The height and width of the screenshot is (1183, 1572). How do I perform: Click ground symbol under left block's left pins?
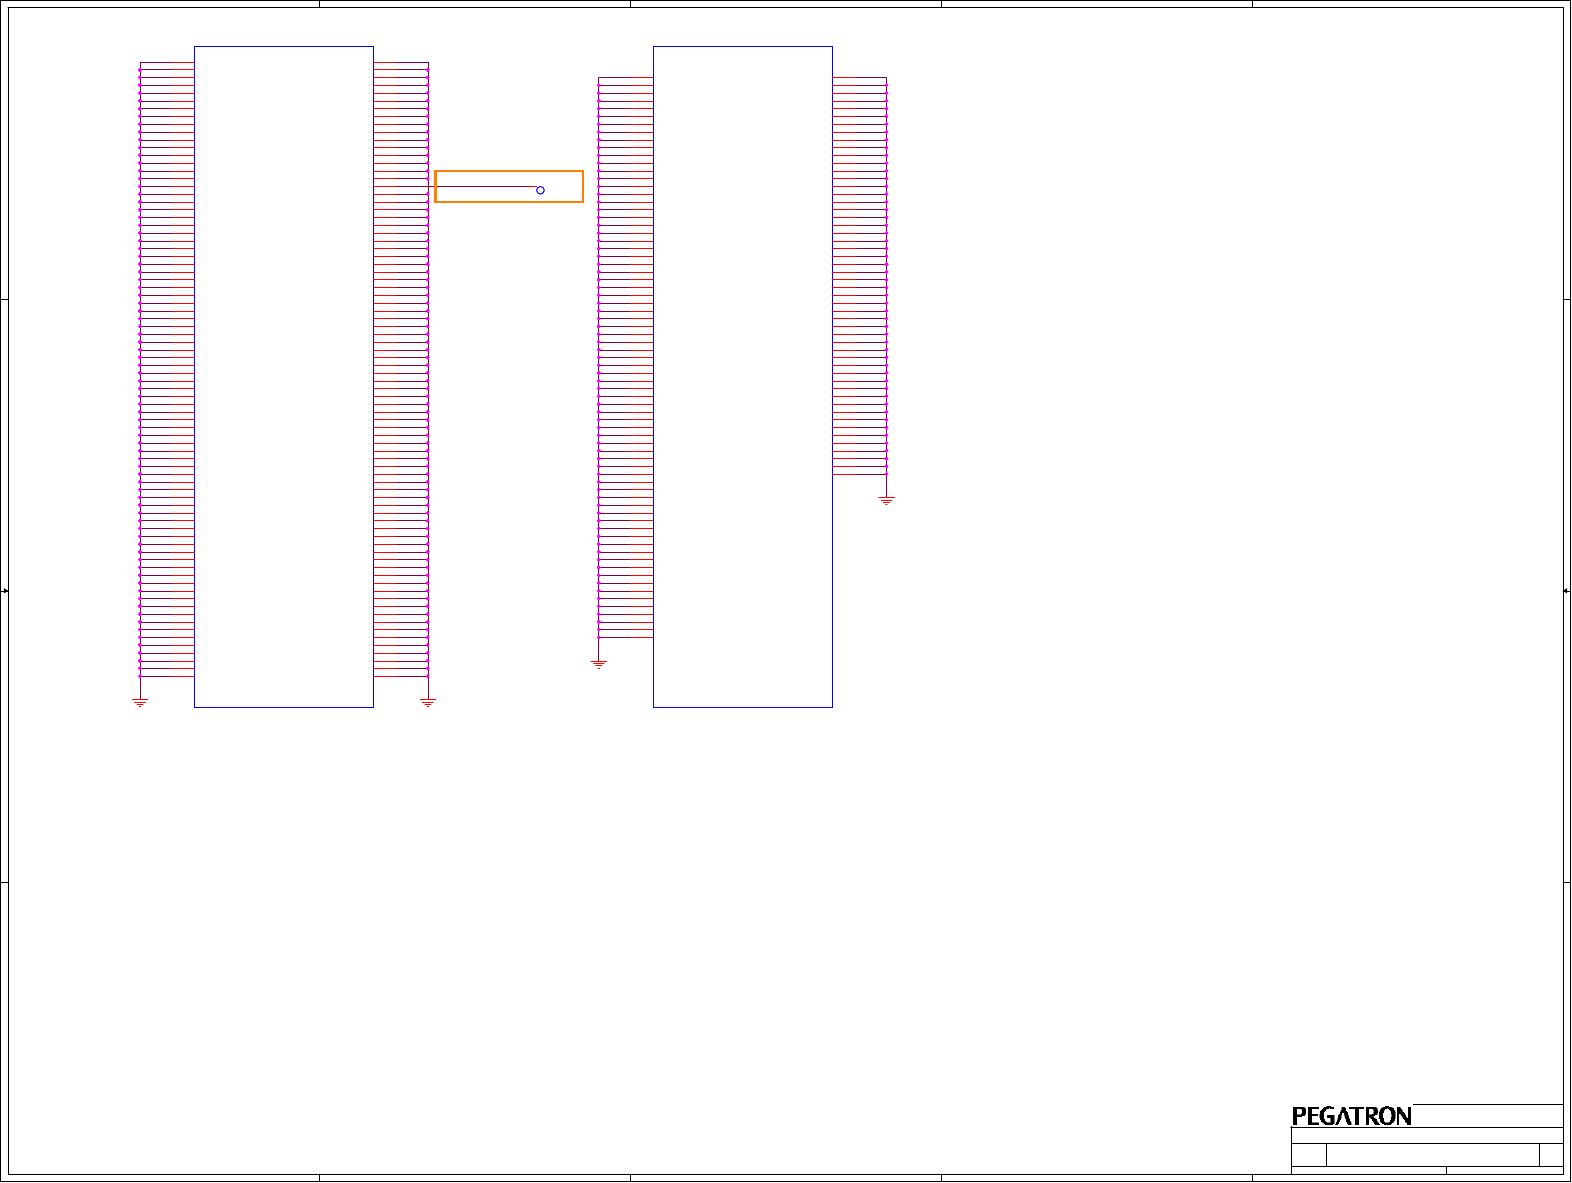[140, 703]
